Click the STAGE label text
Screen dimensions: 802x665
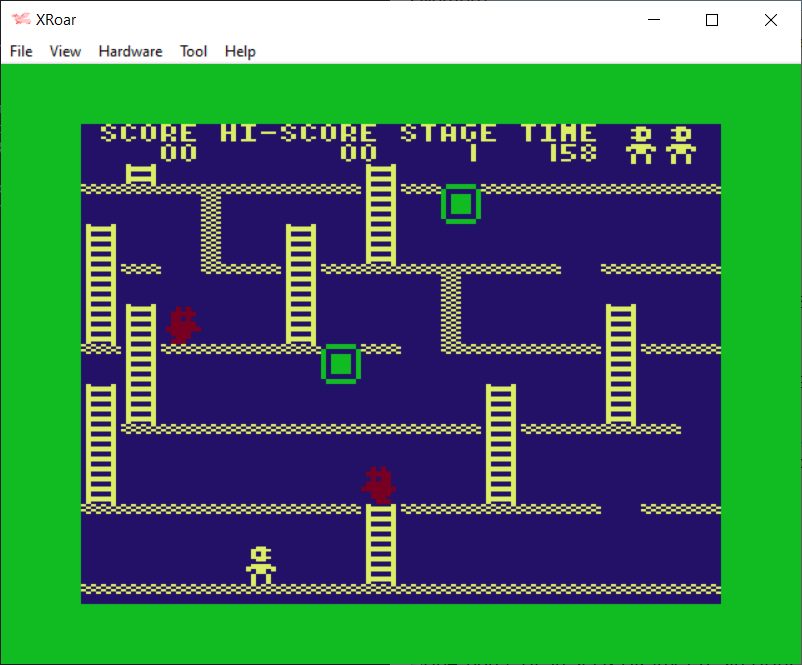click(448, 133)
